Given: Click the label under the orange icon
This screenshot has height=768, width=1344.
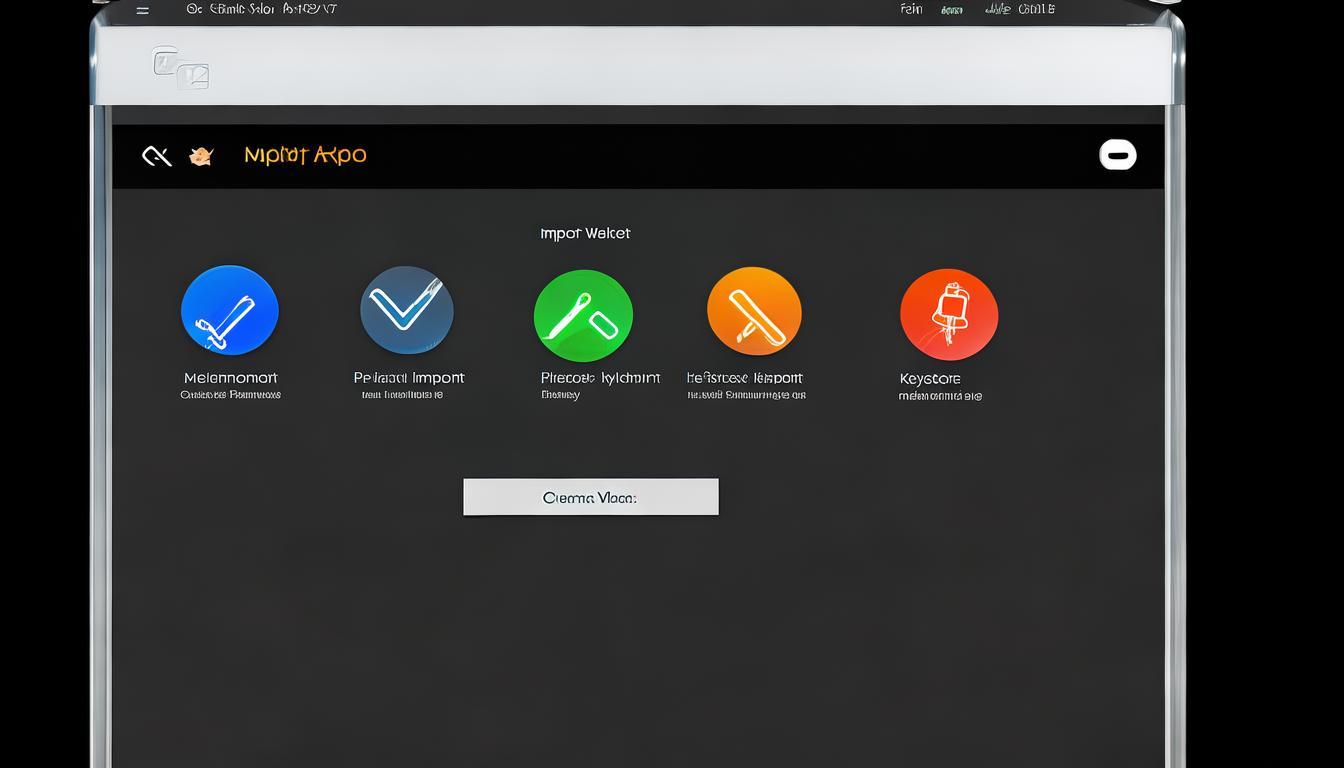Looking at the screenshot, I should tap(745, 378).
